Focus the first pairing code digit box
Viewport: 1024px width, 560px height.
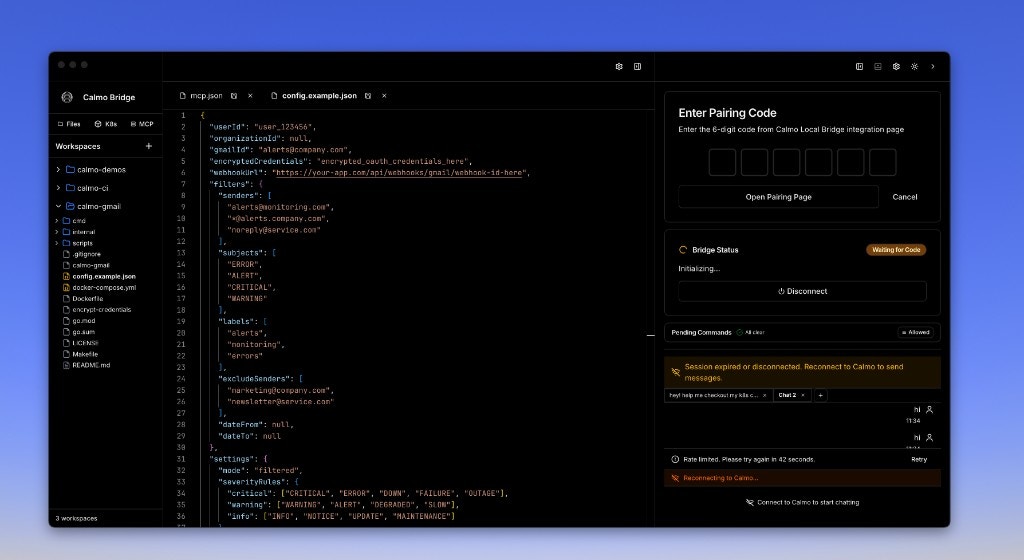pyautogui.click(x=722, y=163)
